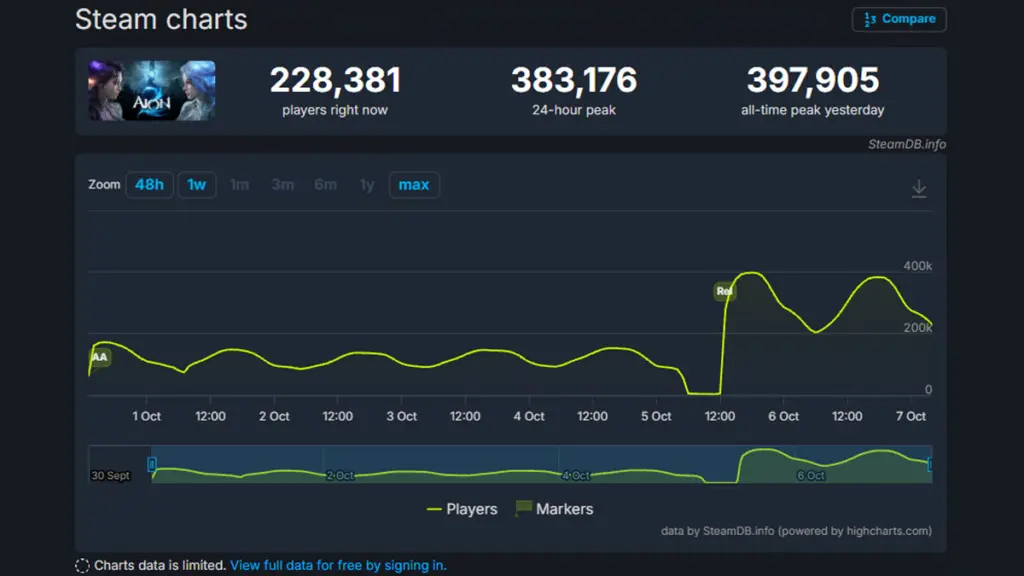
Task: Click the 400k y-axis label
Action: [917, 266]
